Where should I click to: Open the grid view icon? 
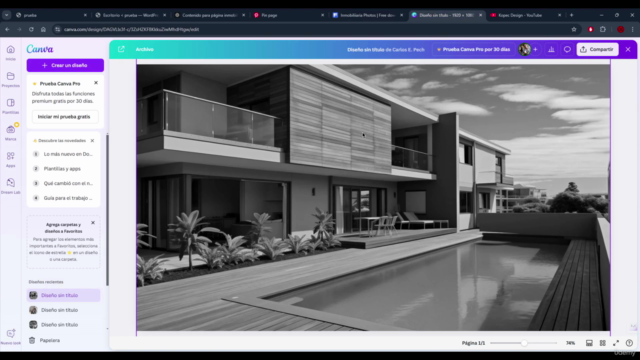click(602, 343)
